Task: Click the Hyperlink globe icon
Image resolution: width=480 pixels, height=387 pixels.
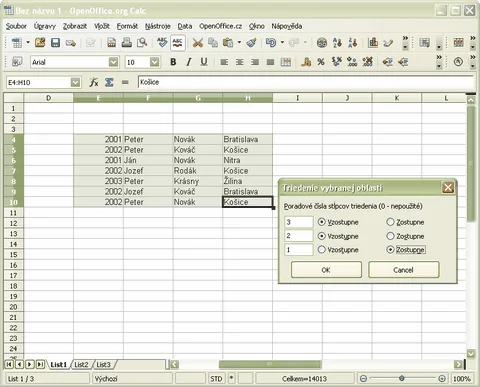Action: coord(322,43)
